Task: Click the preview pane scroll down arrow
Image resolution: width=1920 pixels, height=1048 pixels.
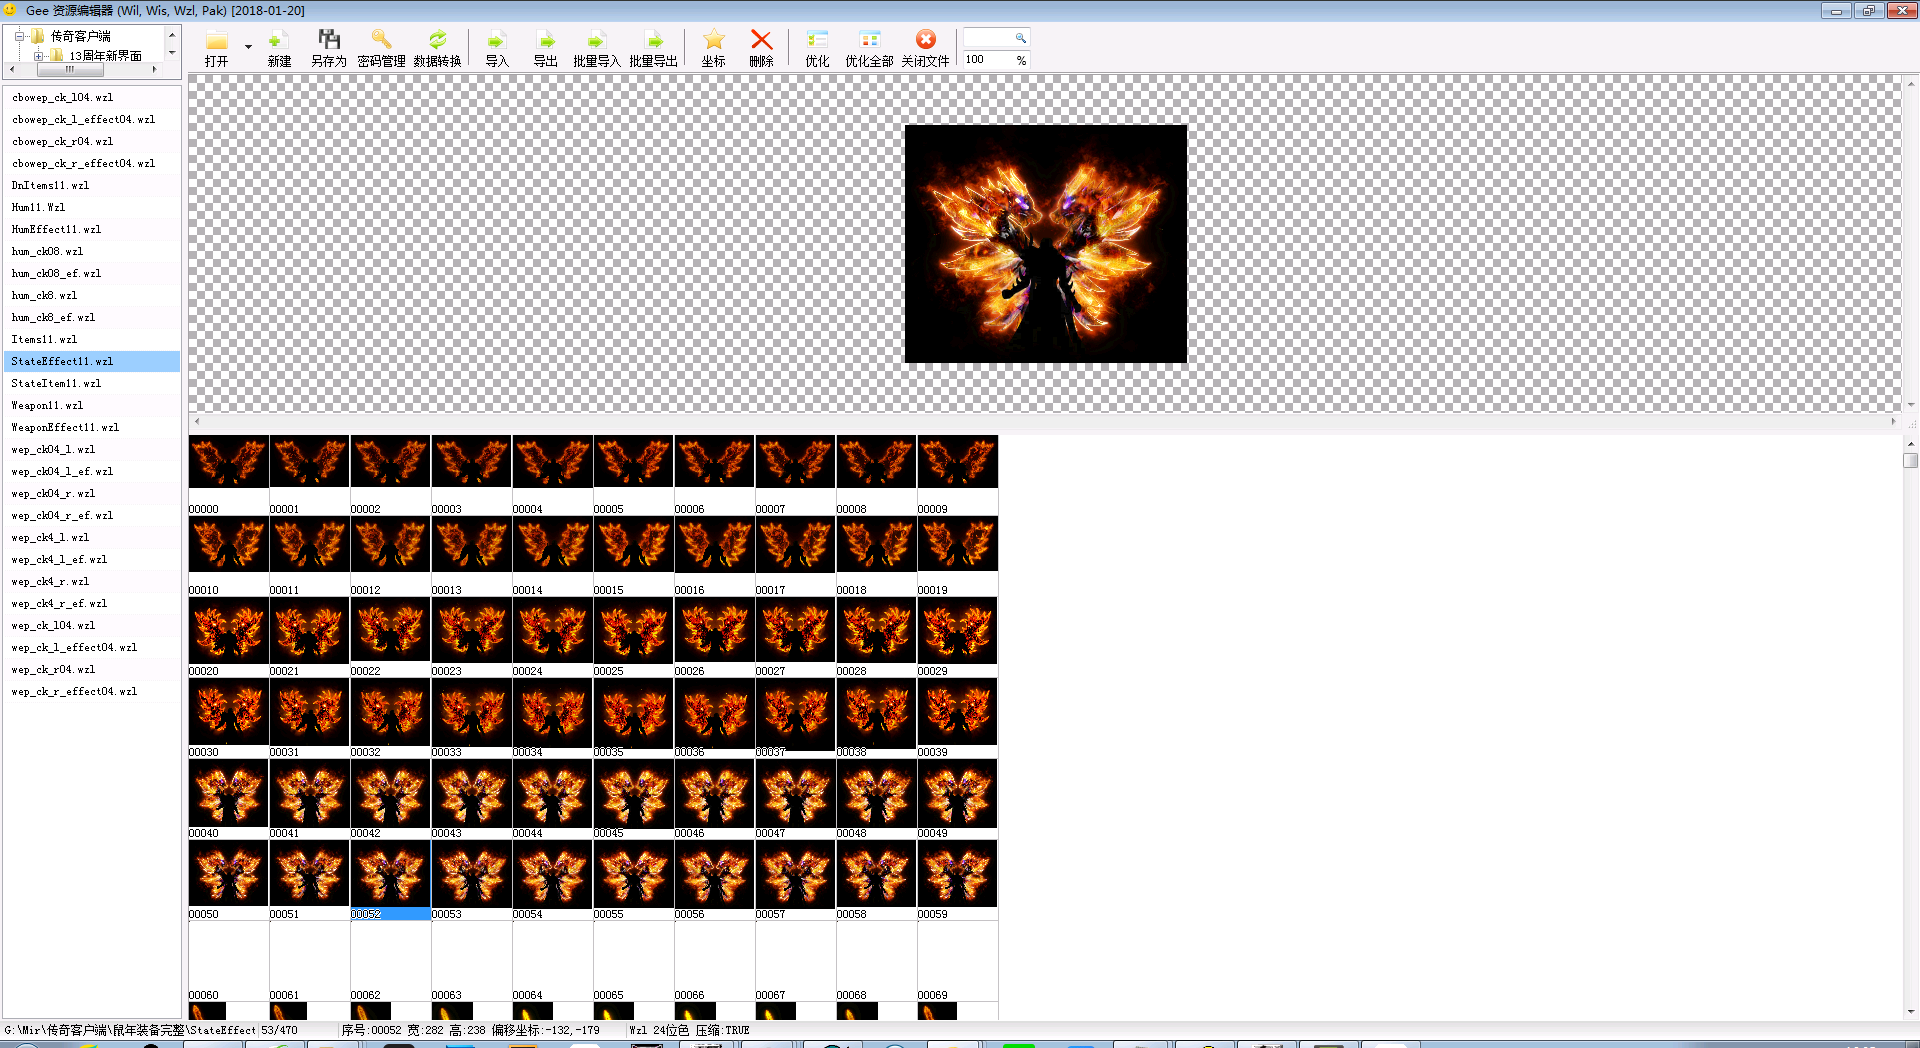Action: pyautogui.click(x=1911, y=405)
